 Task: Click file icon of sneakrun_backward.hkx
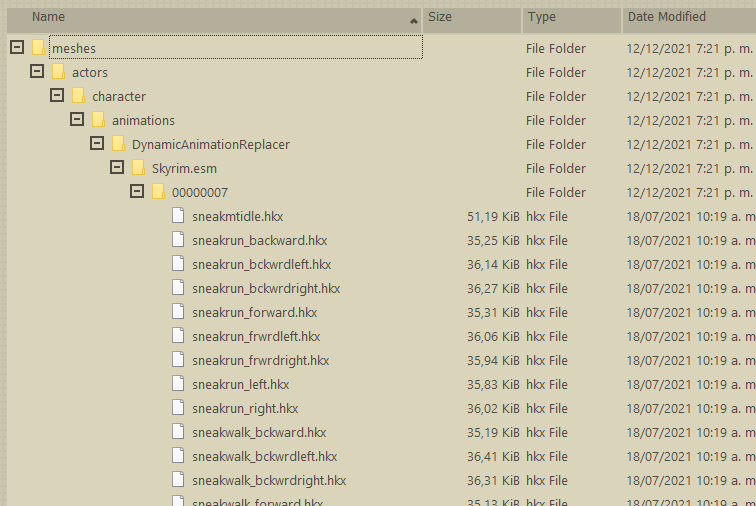tap(178, 239)
